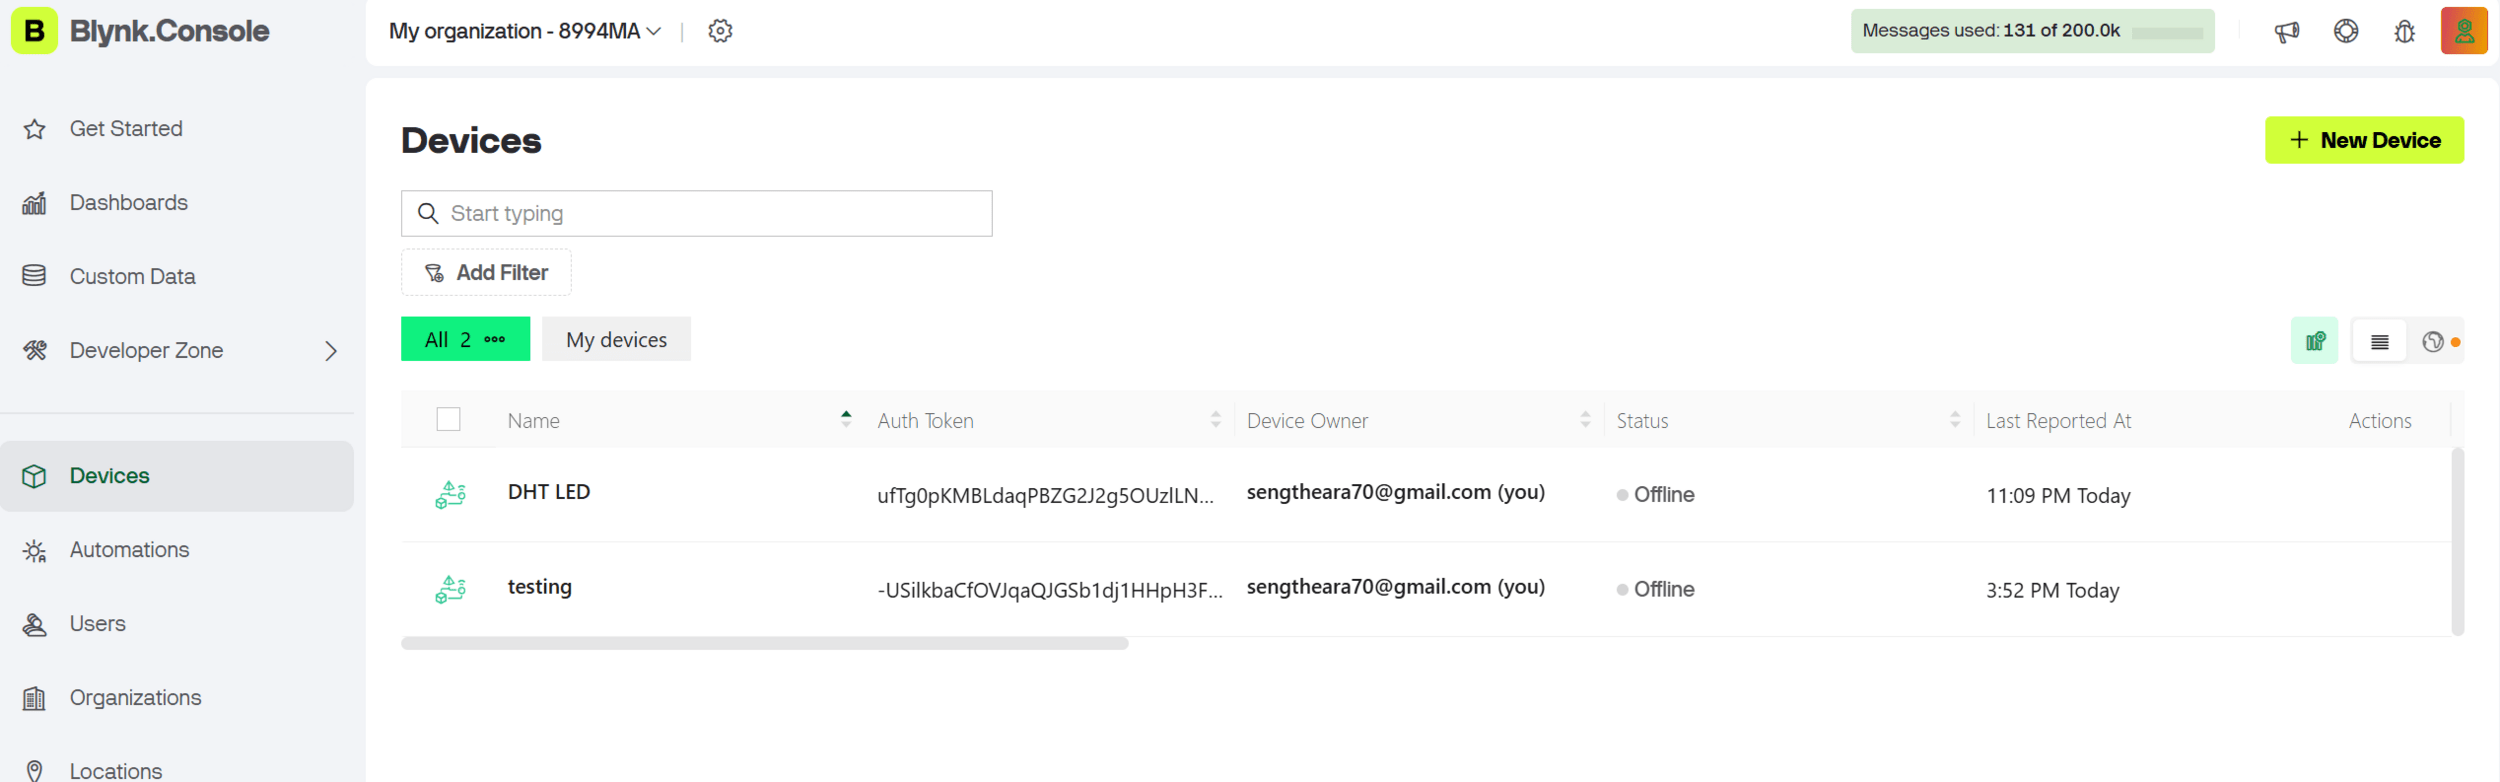
Task: Click the New Device button
Action: click(x=2363, y=140)
